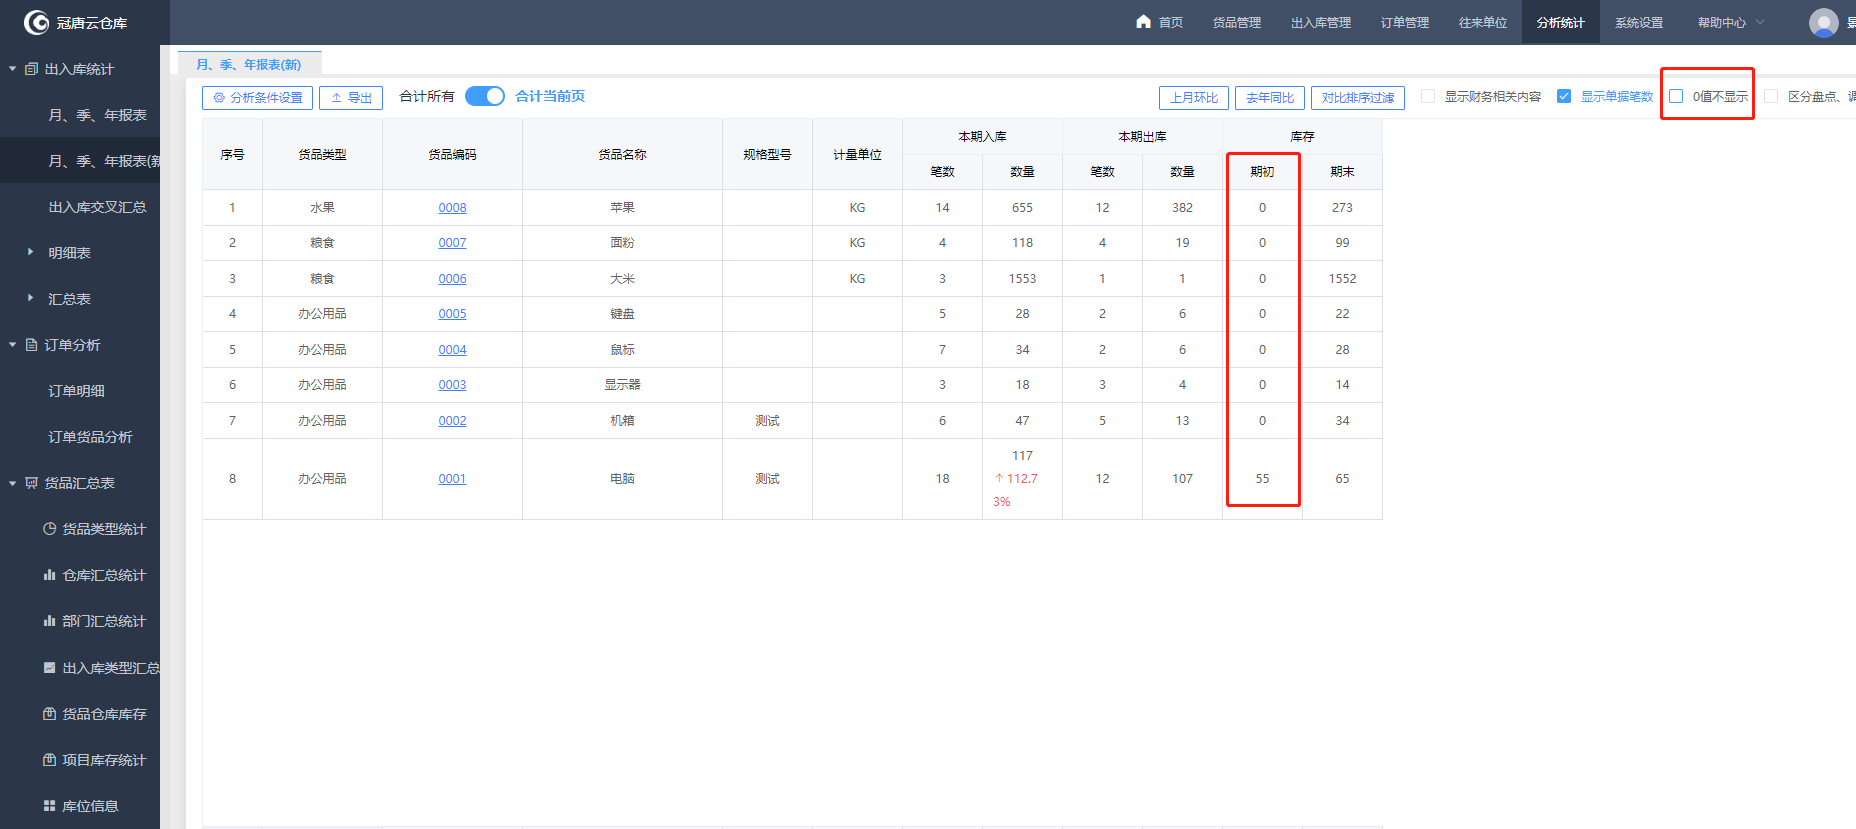Click the 货品类型 column header
The image size is (1856, 829).
(322, 155)
